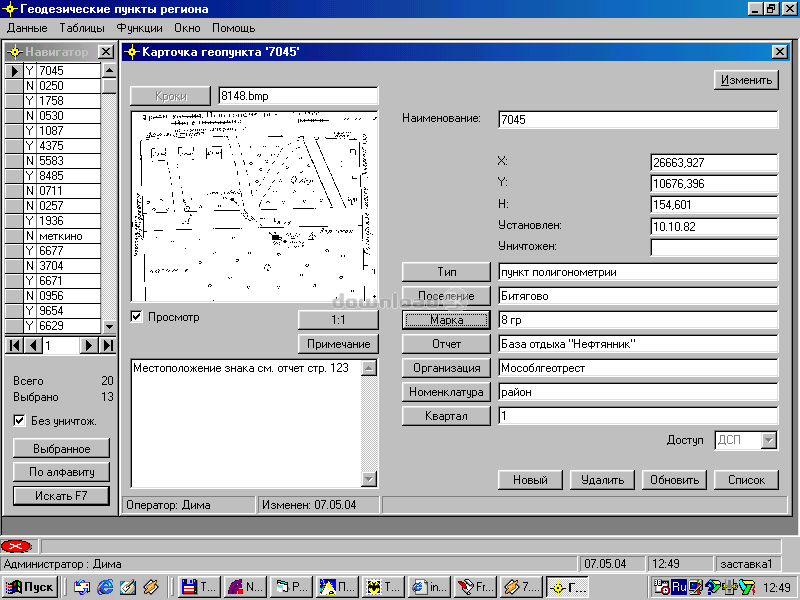Viewport: 800px width, 600px height.
Task: Click the Новый button
Action: (530, 480)
